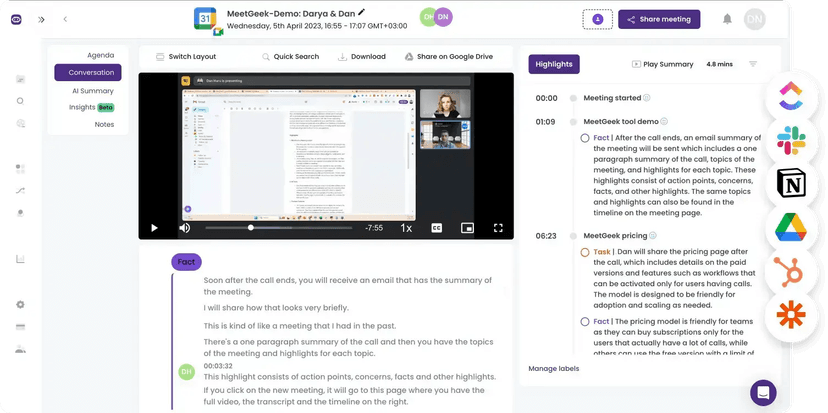Open the DN profile avatar menu
The height and width of the screenshot is (413, 828).
click(x=755, y=20)
